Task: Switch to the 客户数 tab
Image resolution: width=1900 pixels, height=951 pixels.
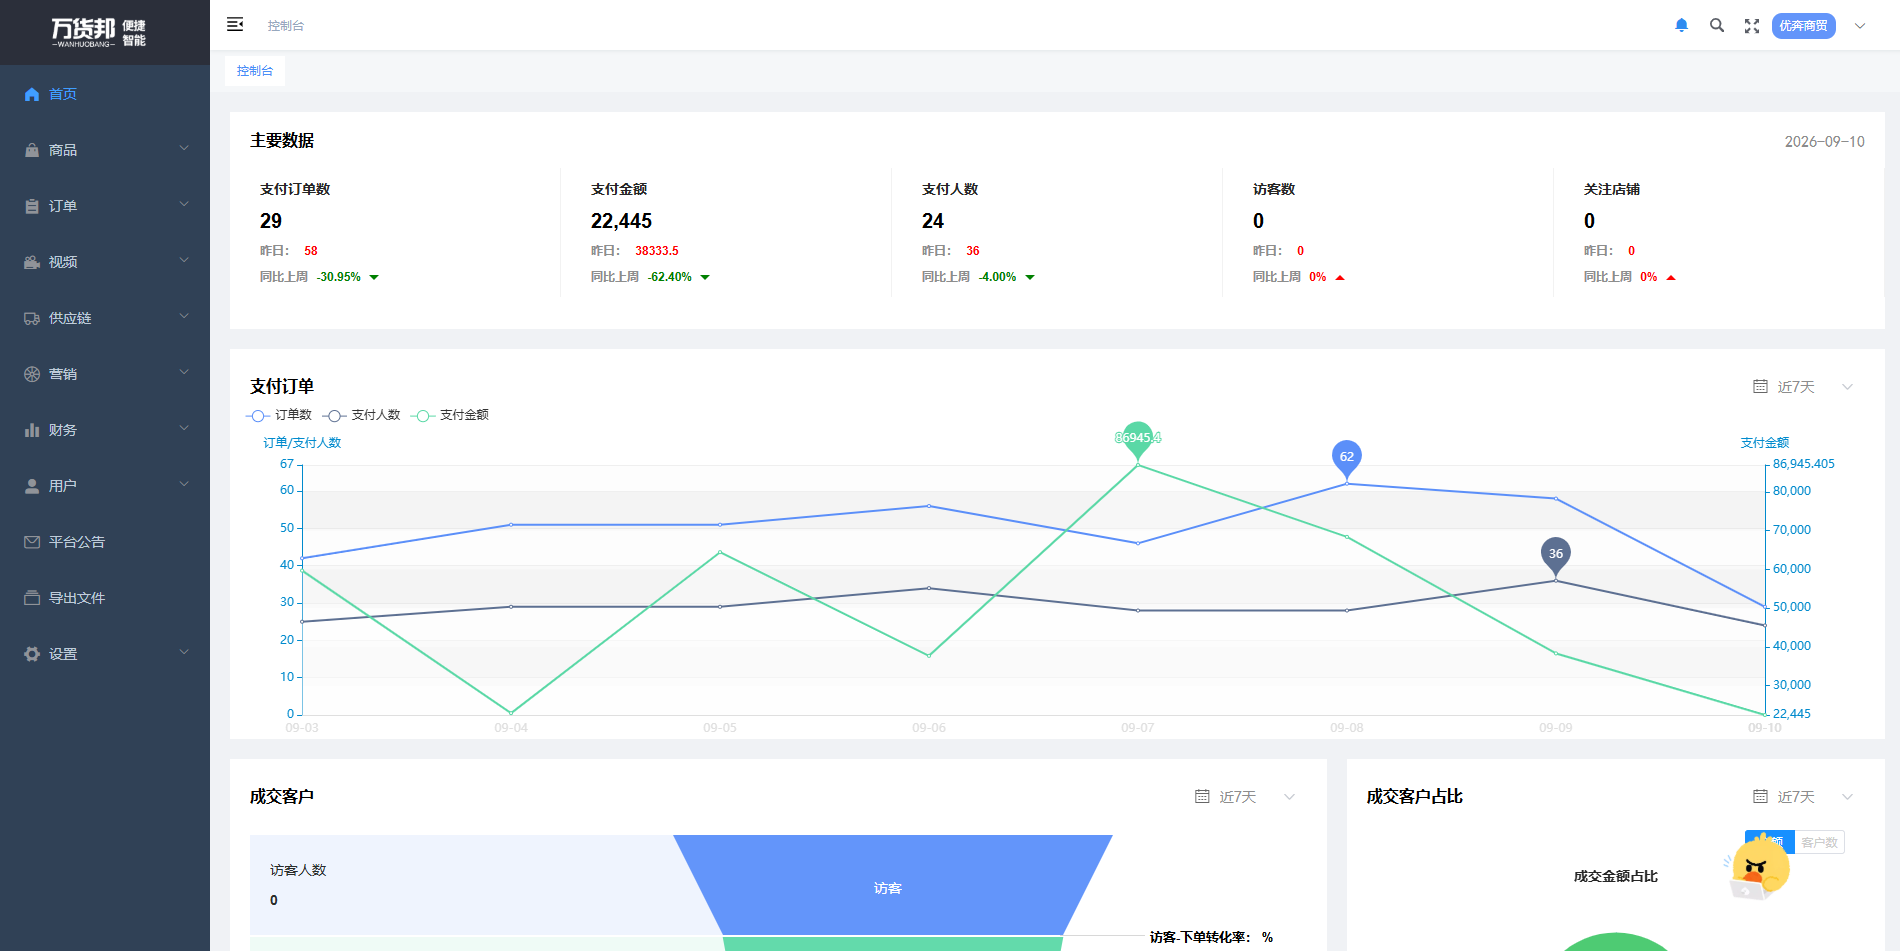Action: point(1820,843)
